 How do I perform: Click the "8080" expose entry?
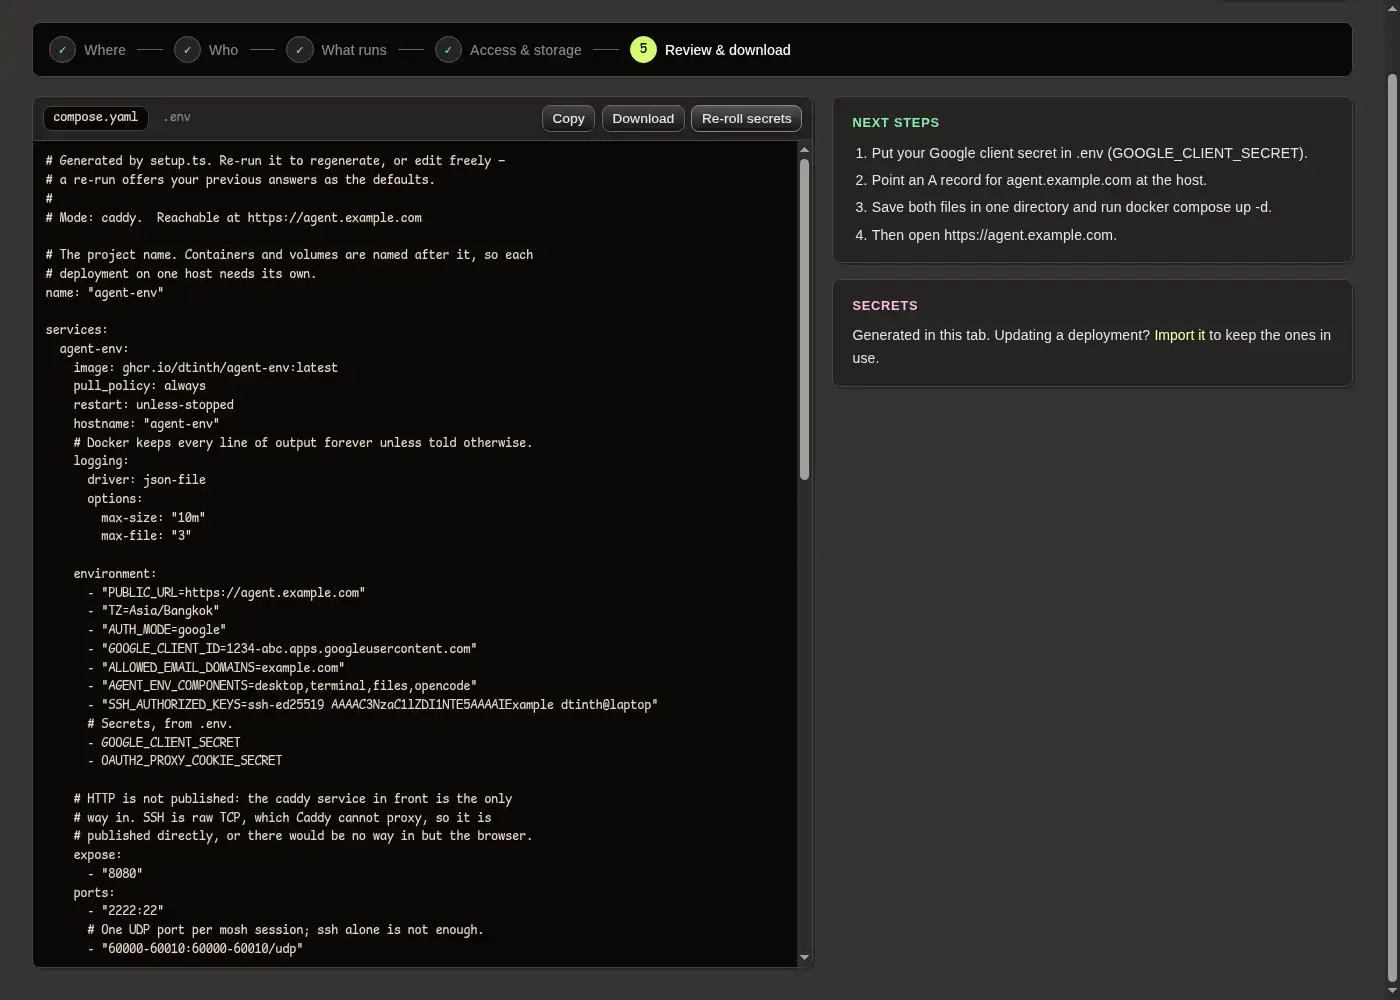coord(115,874)
